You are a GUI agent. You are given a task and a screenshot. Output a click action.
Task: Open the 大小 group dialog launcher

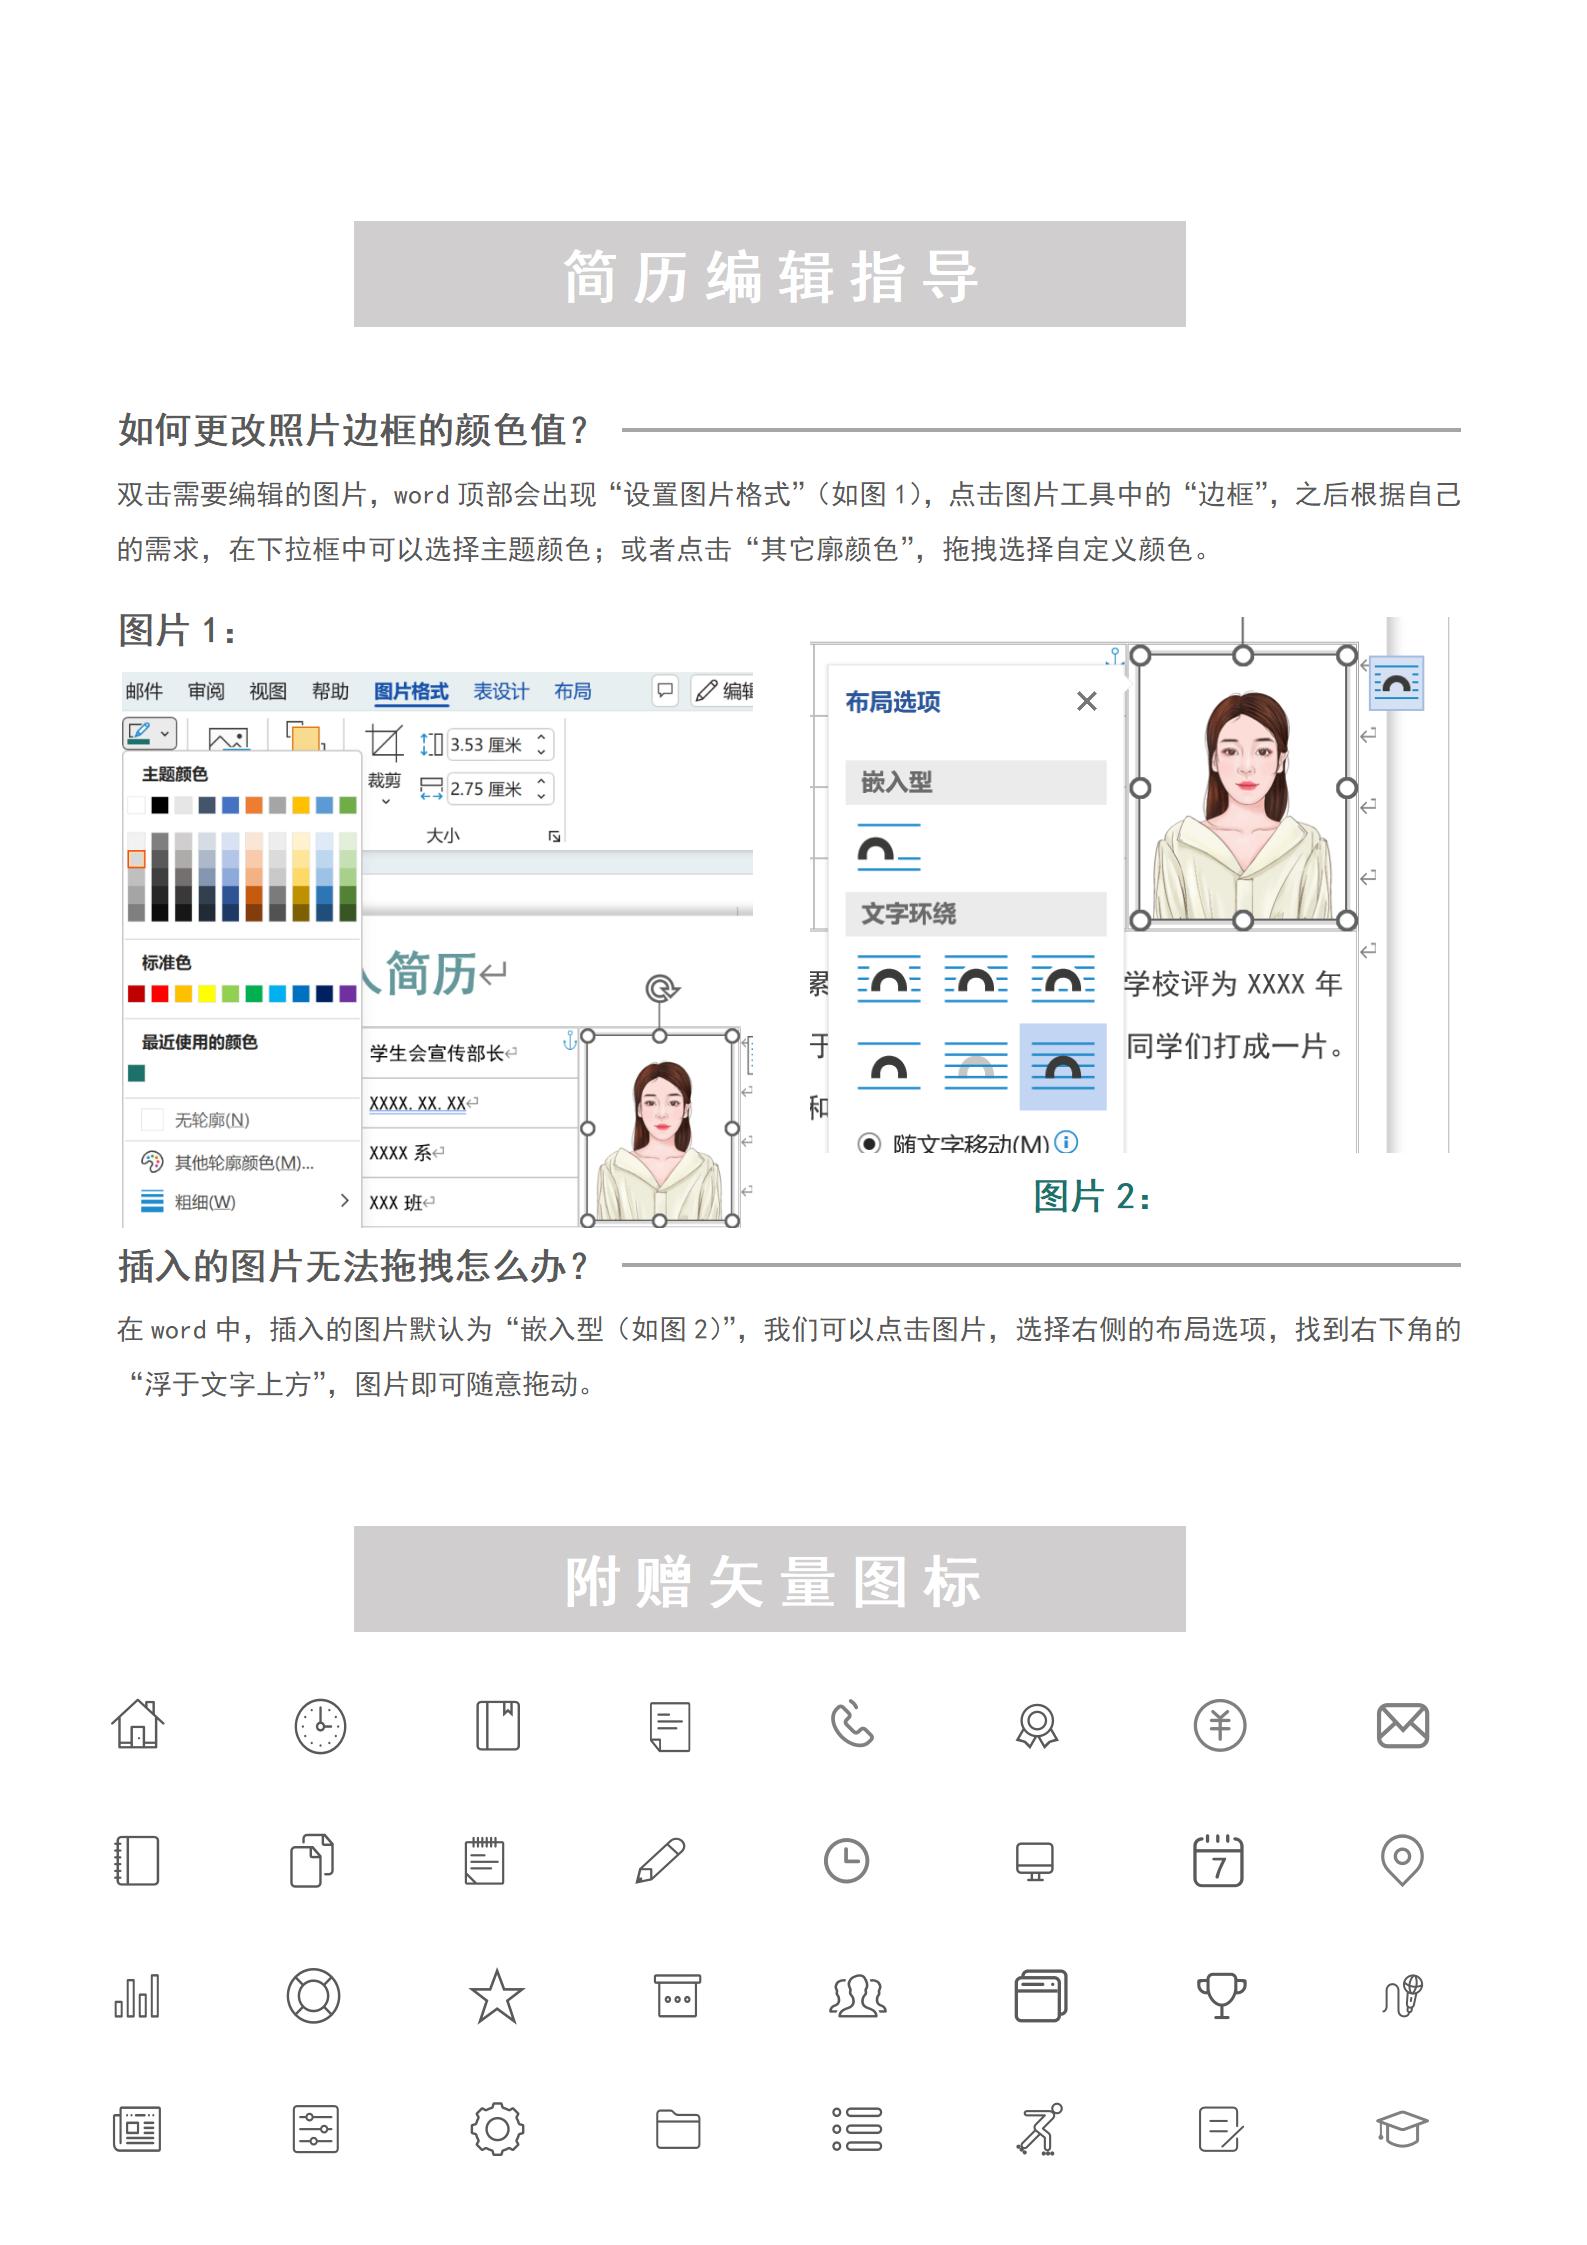[x=554, y=836]
